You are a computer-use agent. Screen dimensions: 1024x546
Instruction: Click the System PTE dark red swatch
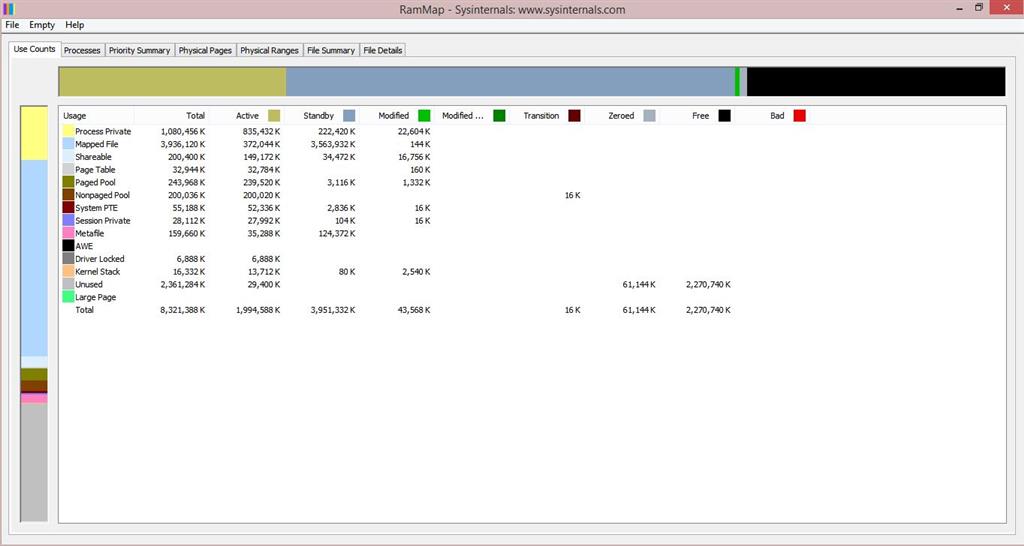point(68,208)
